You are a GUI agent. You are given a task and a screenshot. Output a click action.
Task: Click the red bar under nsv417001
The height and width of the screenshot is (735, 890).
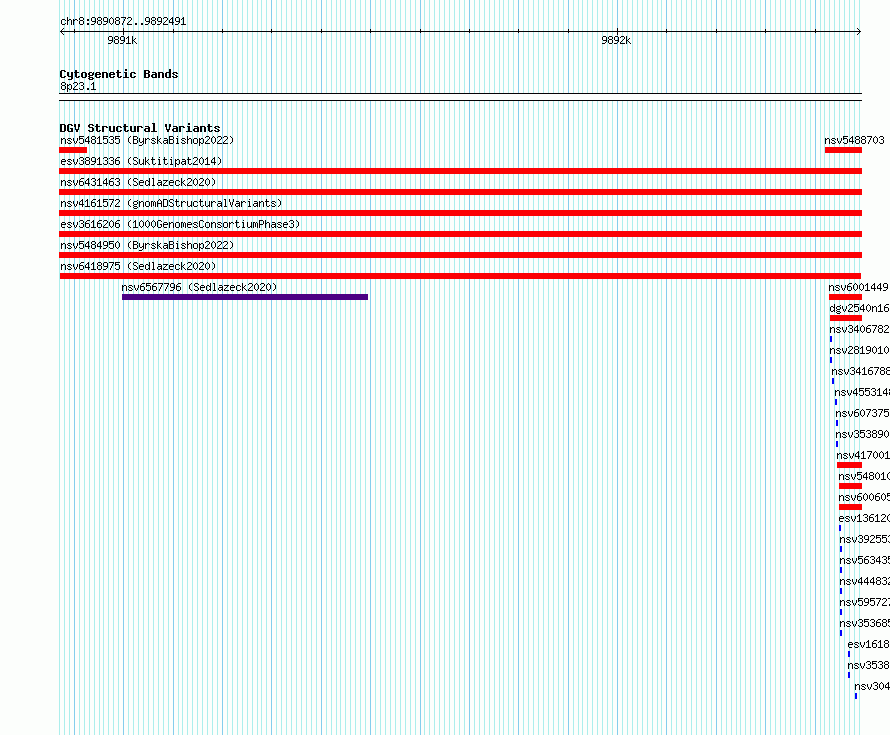click(x=849, y=465)
